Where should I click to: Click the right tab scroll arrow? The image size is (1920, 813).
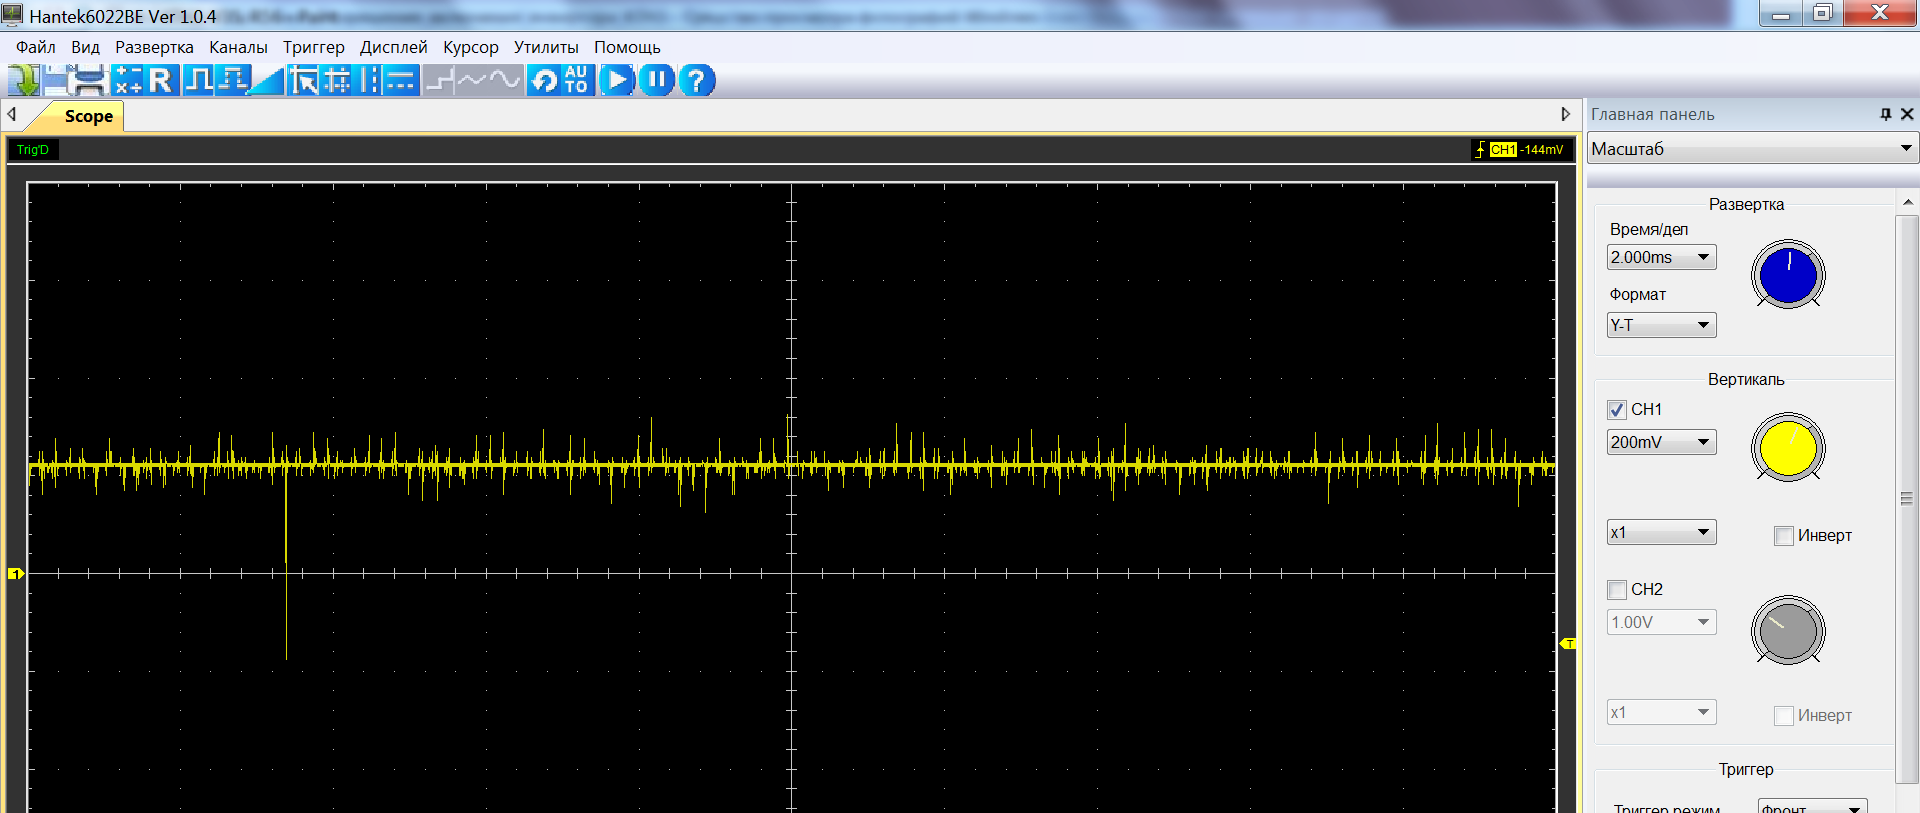[1566, 114]
